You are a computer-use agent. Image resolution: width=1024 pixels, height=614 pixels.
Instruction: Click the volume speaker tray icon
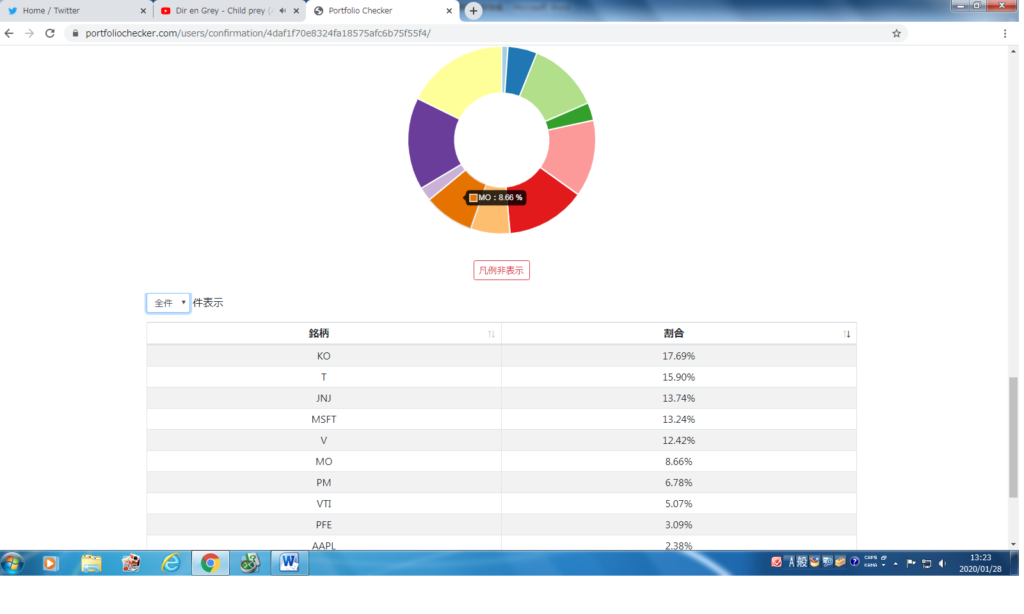tap(942, 563)
